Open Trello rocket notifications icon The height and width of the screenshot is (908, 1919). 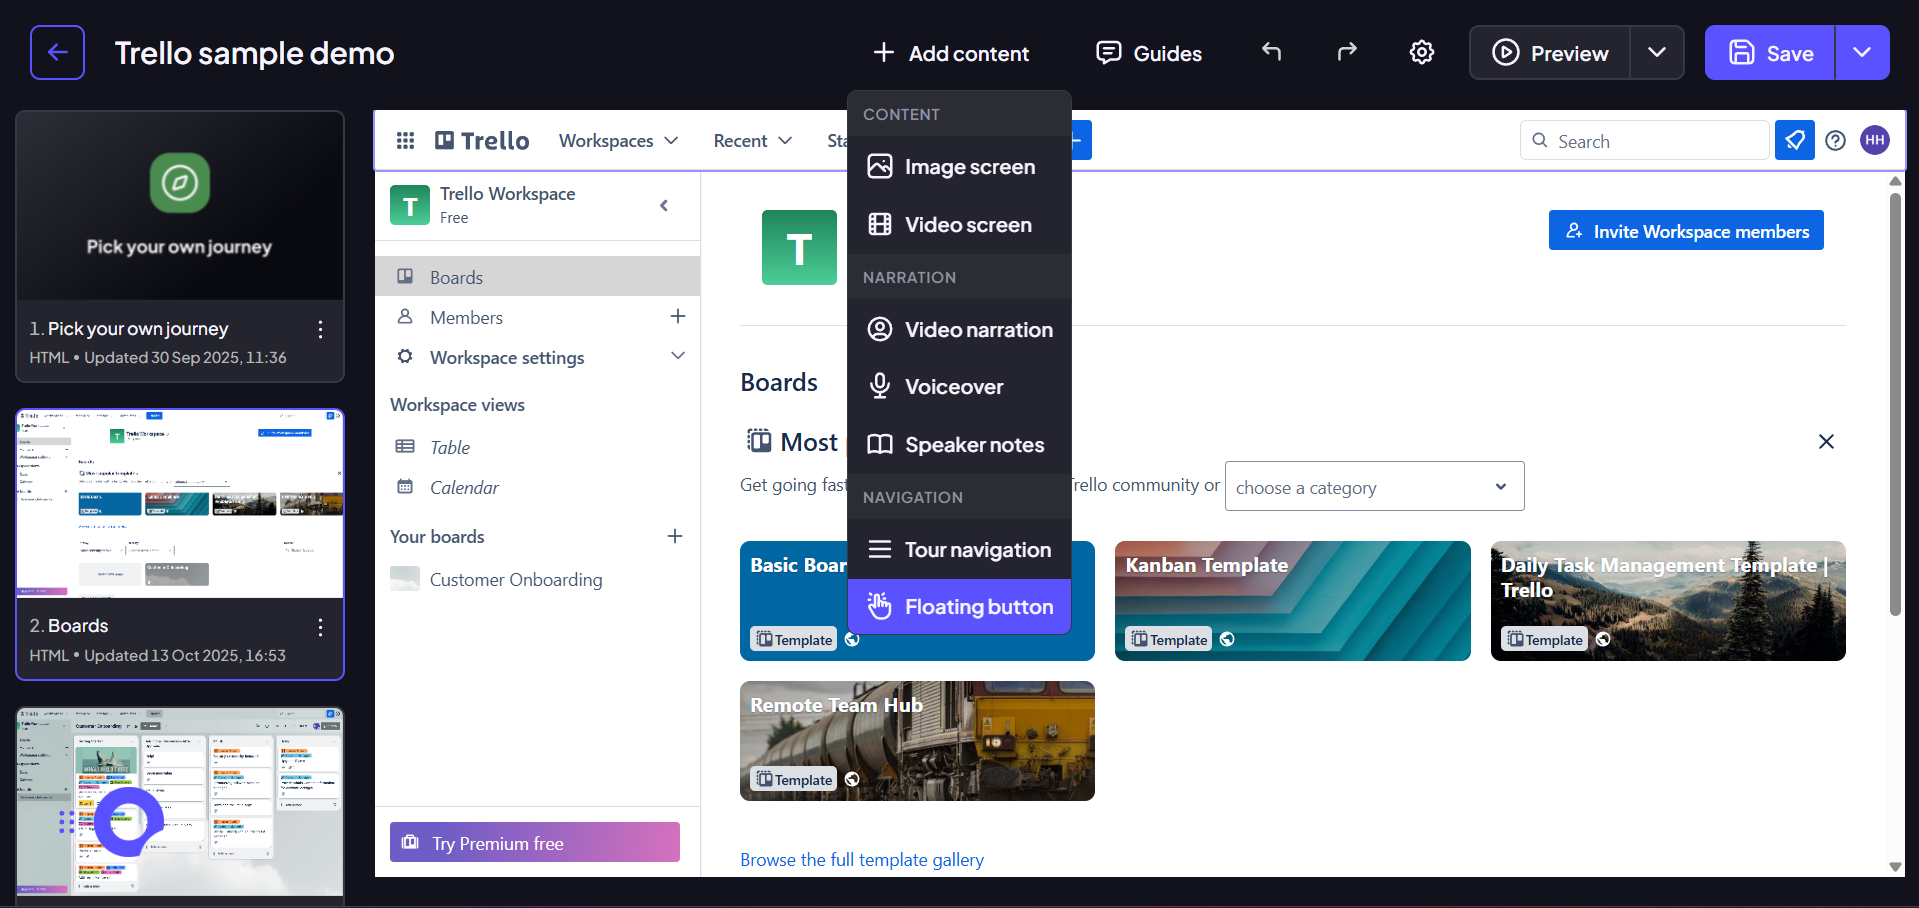click(1795, 140)
